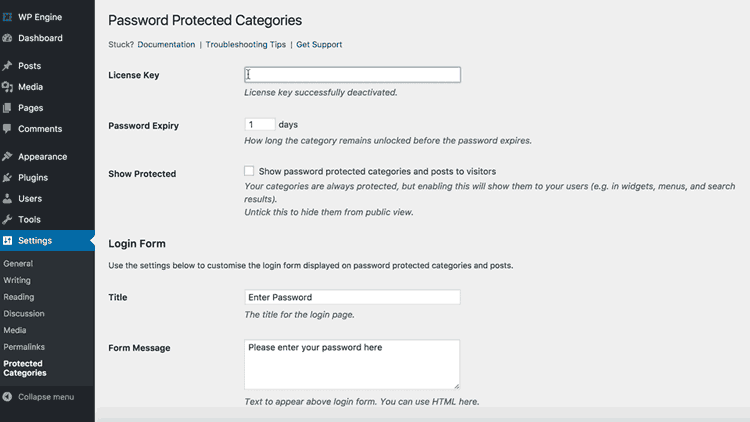Viewport: 750px width, 422px height.
Task: Collapse menu using the arrow icon
Action: [7, 397]
